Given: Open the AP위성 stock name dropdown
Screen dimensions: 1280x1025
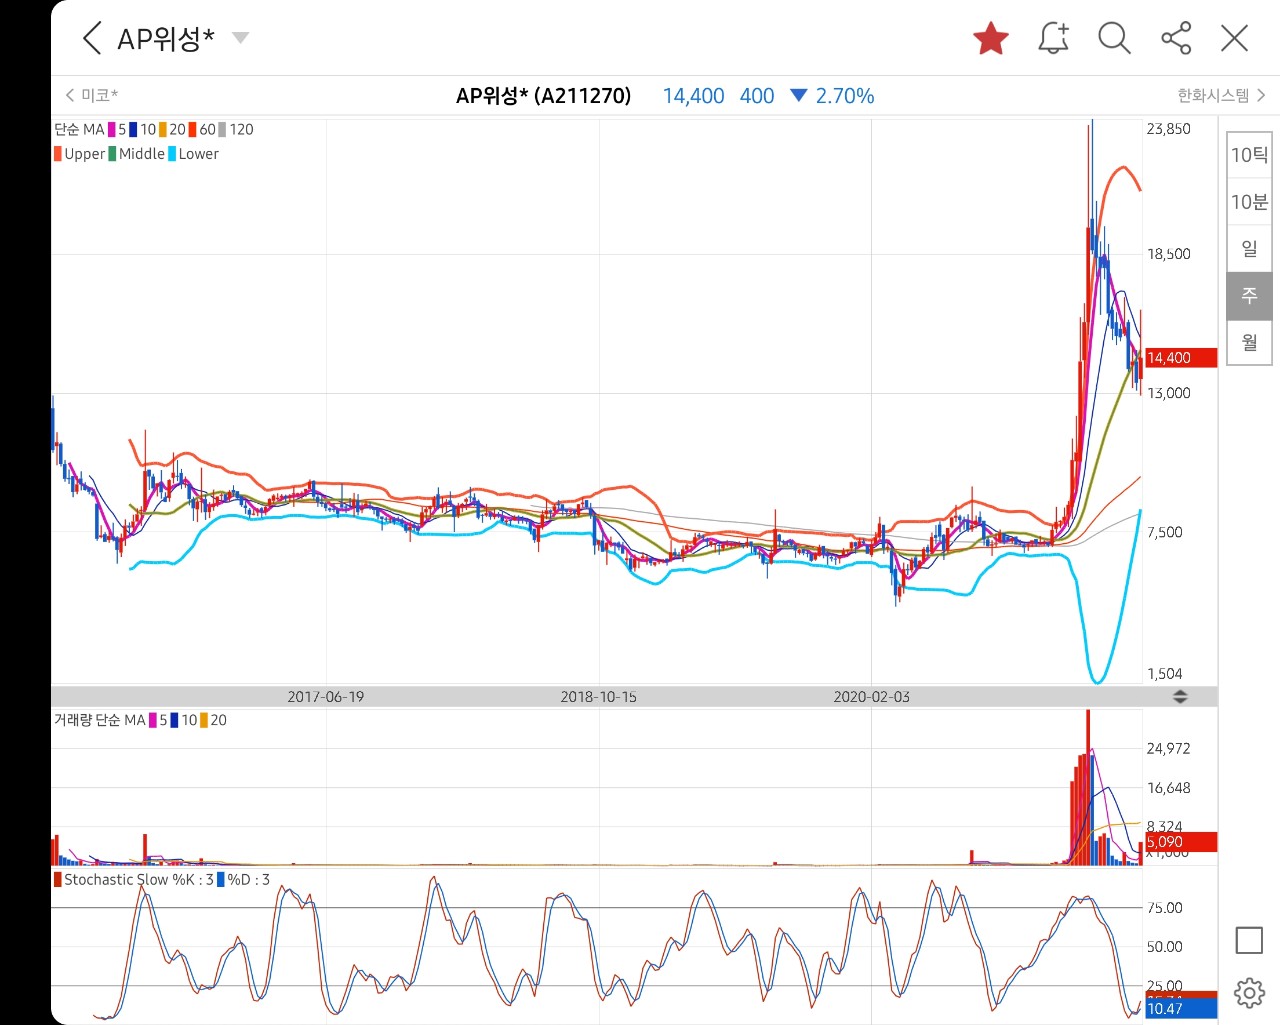Looking at the screenshot, I should pyautogui.click(x=240, y=38).
